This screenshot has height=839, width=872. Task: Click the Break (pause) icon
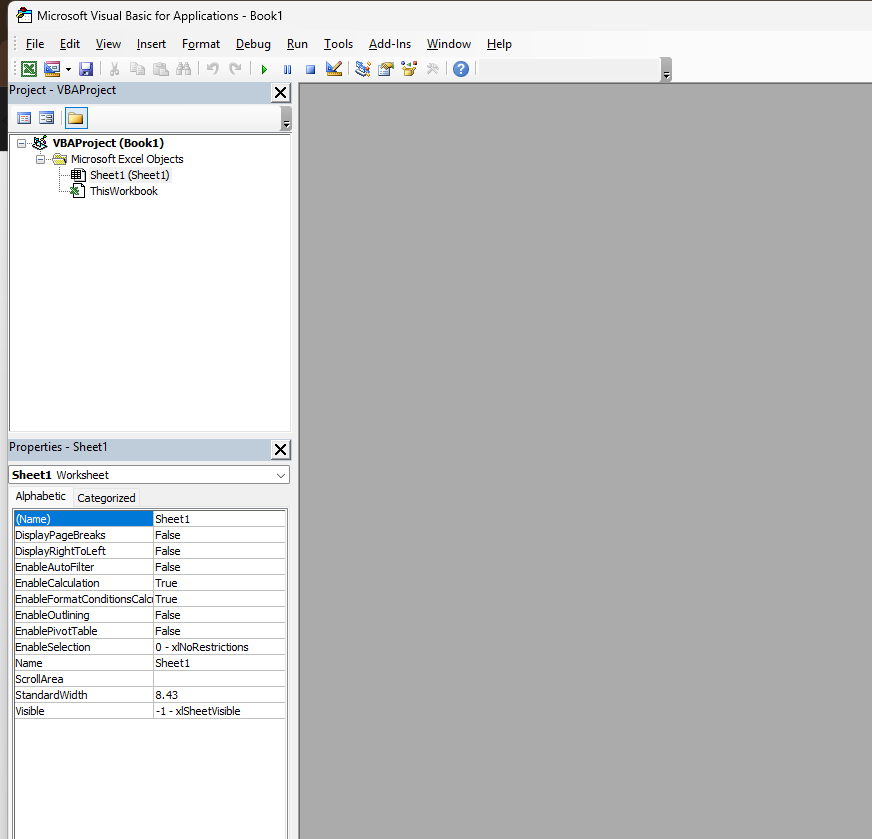point(287,68)
